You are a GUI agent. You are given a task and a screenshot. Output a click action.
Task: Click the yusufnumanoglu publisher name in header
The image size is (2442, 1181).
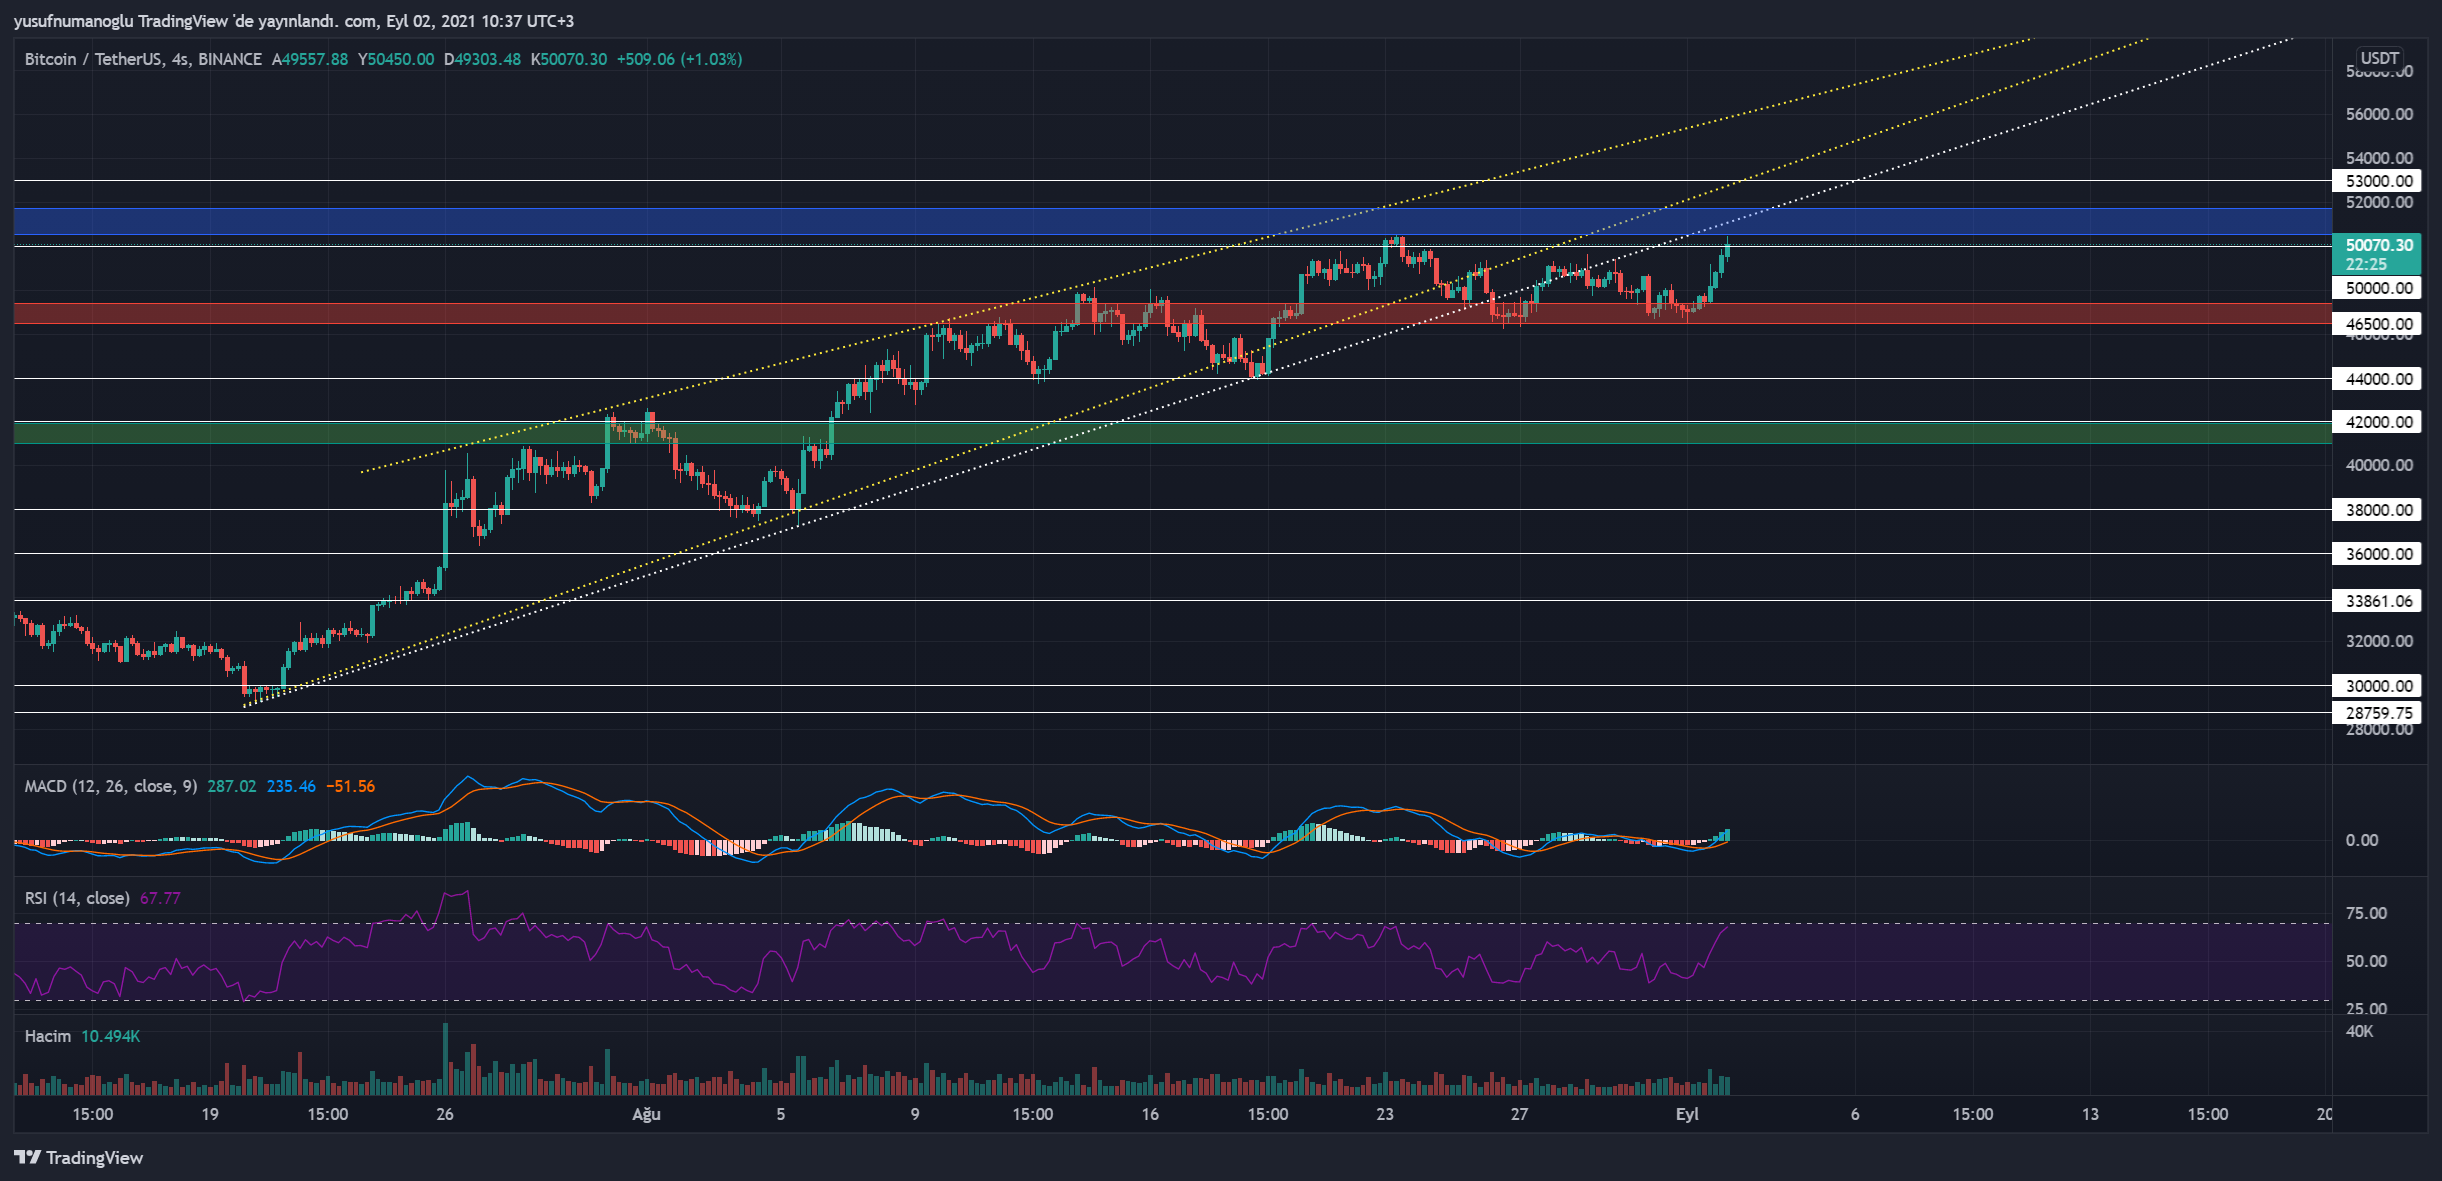click(73, 21)
